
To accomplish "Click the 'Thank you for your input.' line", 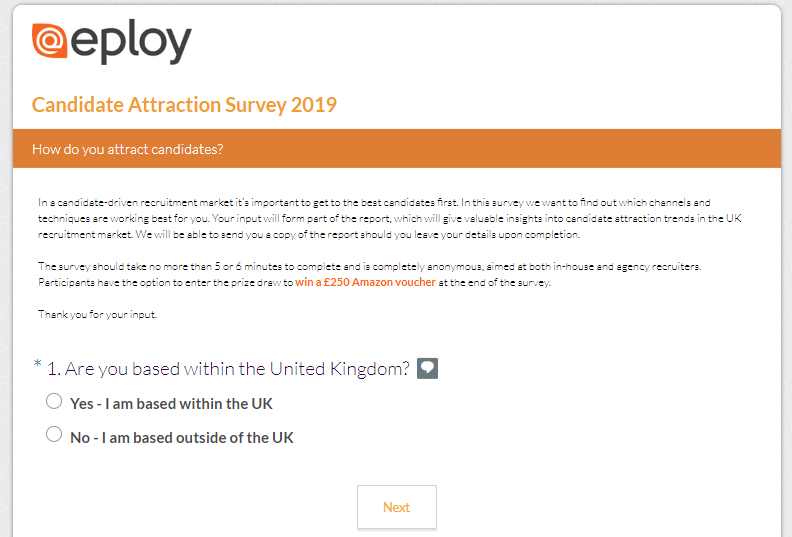I will [x=97, y=314].
